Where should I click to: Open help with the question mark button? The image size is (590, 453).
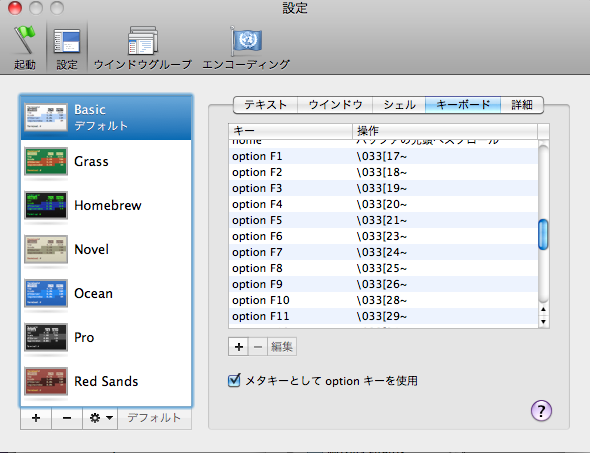coord(541,411)
